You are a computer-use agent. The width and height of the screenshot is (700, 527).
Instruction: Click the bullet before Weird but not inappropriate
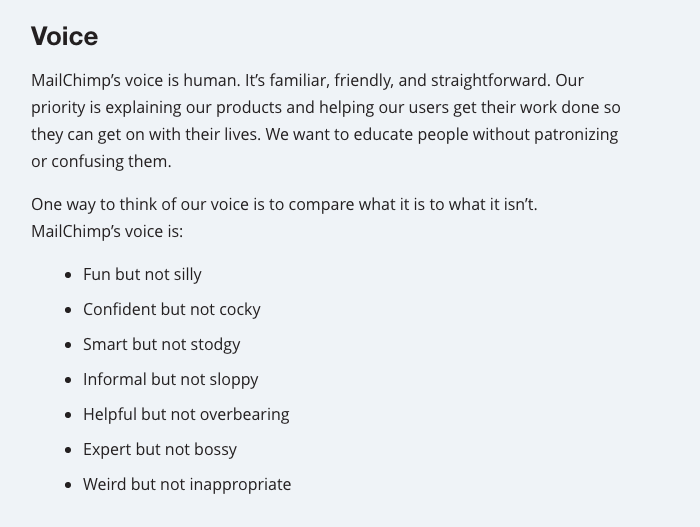[x=68, y=485]
